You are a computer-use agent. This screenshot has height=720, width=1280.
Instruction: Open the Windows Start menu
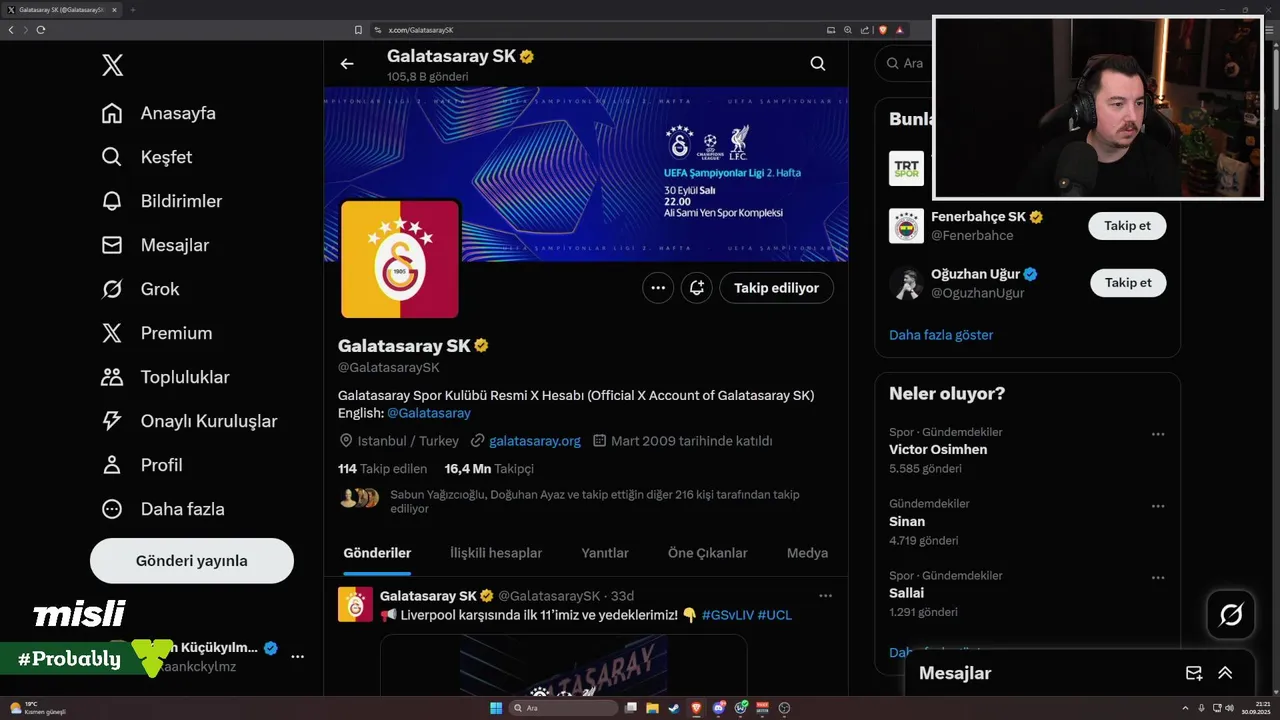495,708
